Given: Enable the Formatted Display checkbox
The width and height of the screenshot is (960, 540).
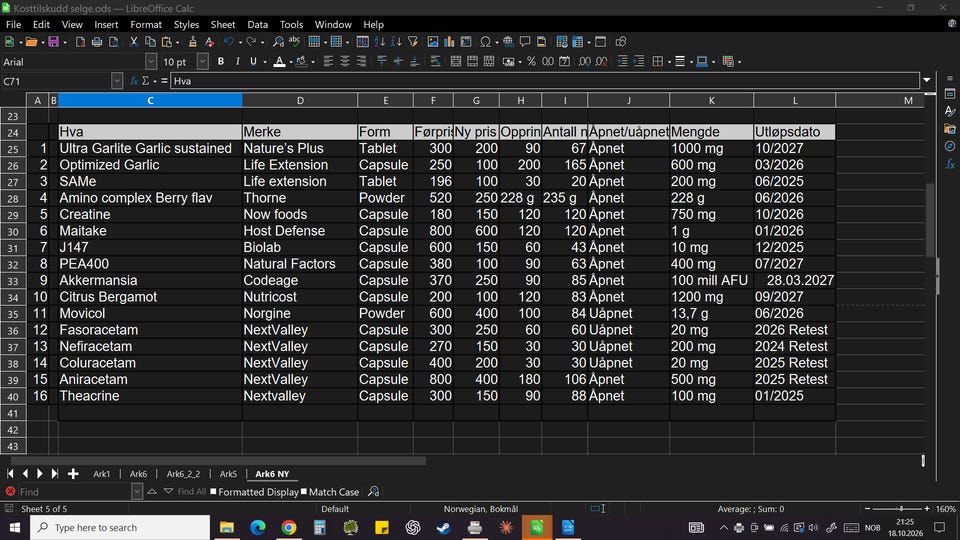Looking at the screenshot, I should point(214,492).
